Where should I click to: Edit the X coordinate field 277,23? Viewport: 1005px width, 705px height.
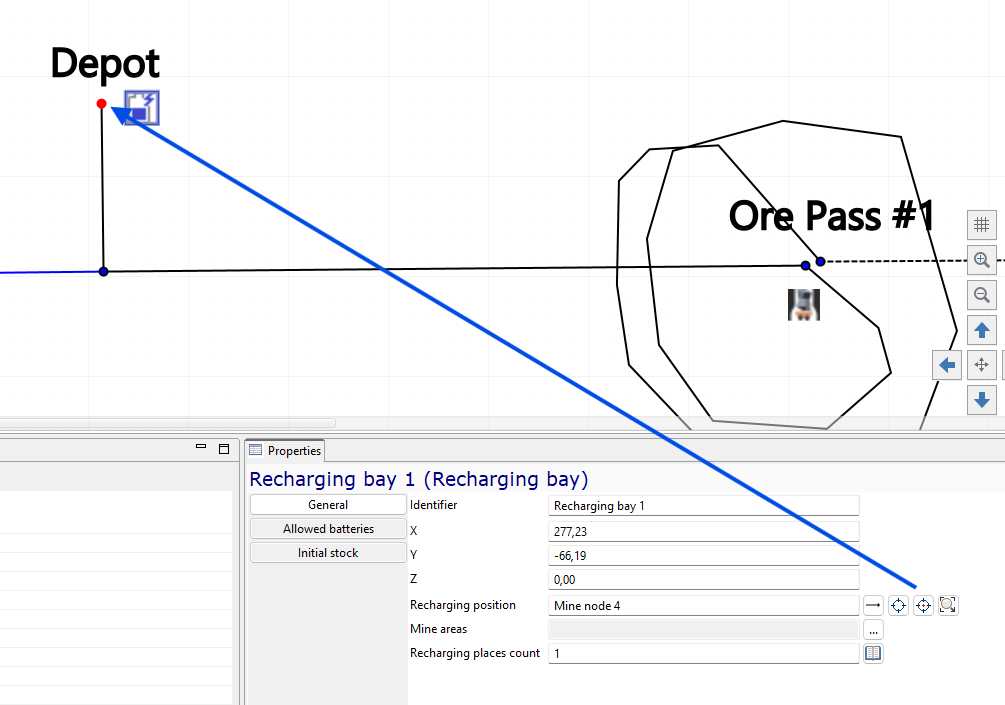point(704,531)
